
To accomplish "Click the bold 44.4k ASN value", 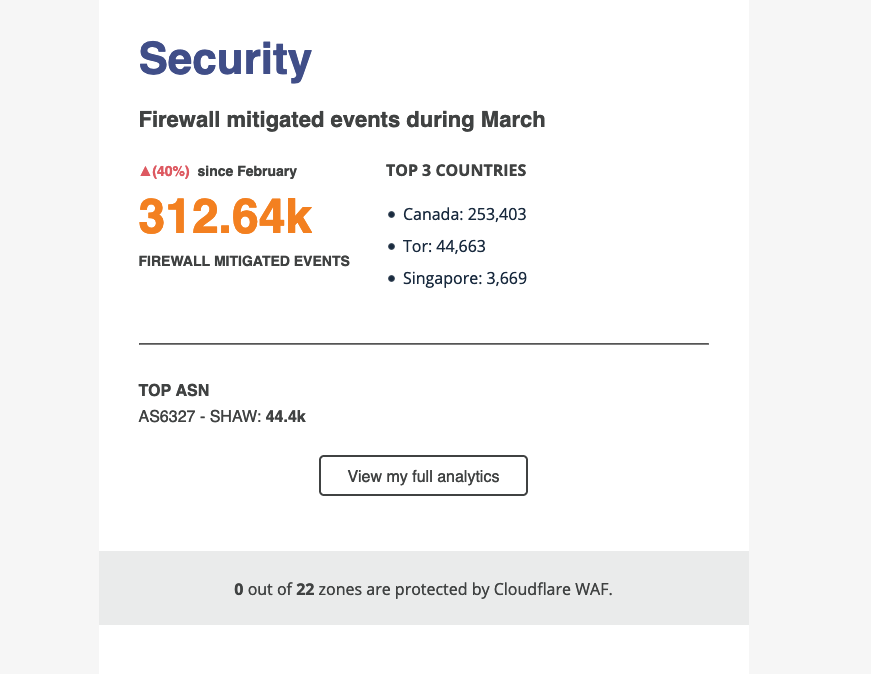I will 286,416.
